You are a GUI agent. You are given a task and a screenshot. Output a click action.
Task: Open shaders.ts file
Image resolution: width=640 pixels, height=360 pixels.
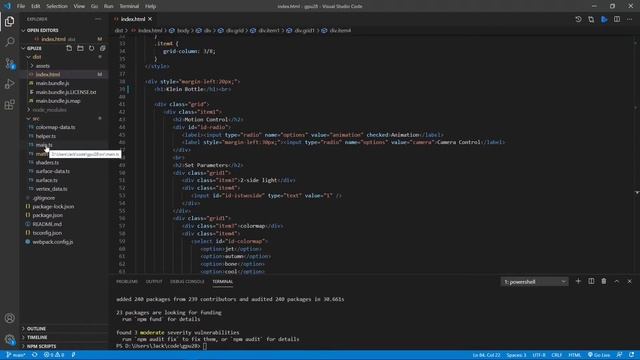click(47, 162)
